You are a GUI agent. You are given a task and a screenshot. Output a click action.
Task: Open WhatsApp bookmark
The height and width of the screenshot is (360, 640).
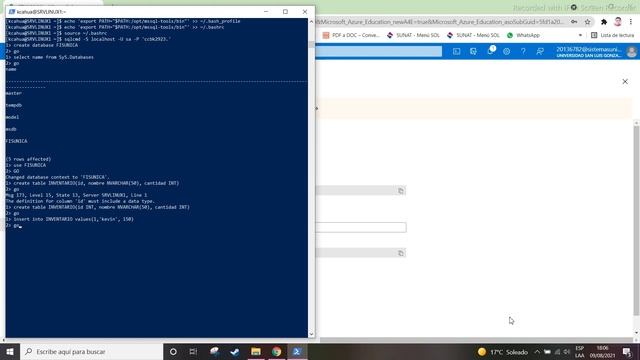pyautogui.click(x=524, y=36)
